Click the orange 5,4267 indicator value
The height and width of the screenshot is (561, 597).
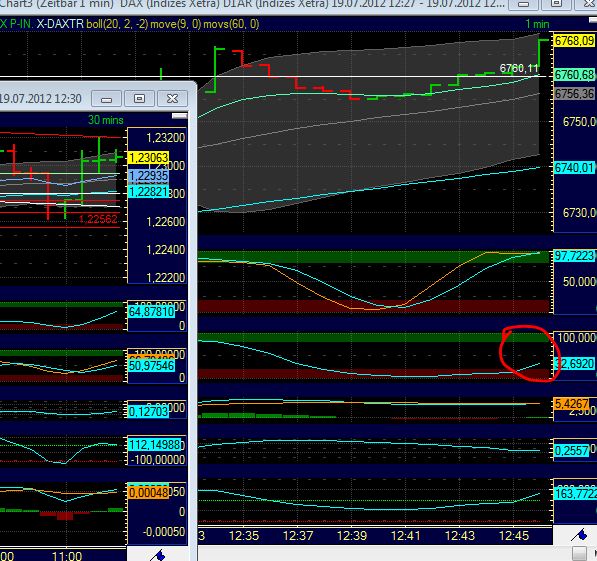(572, 404)
